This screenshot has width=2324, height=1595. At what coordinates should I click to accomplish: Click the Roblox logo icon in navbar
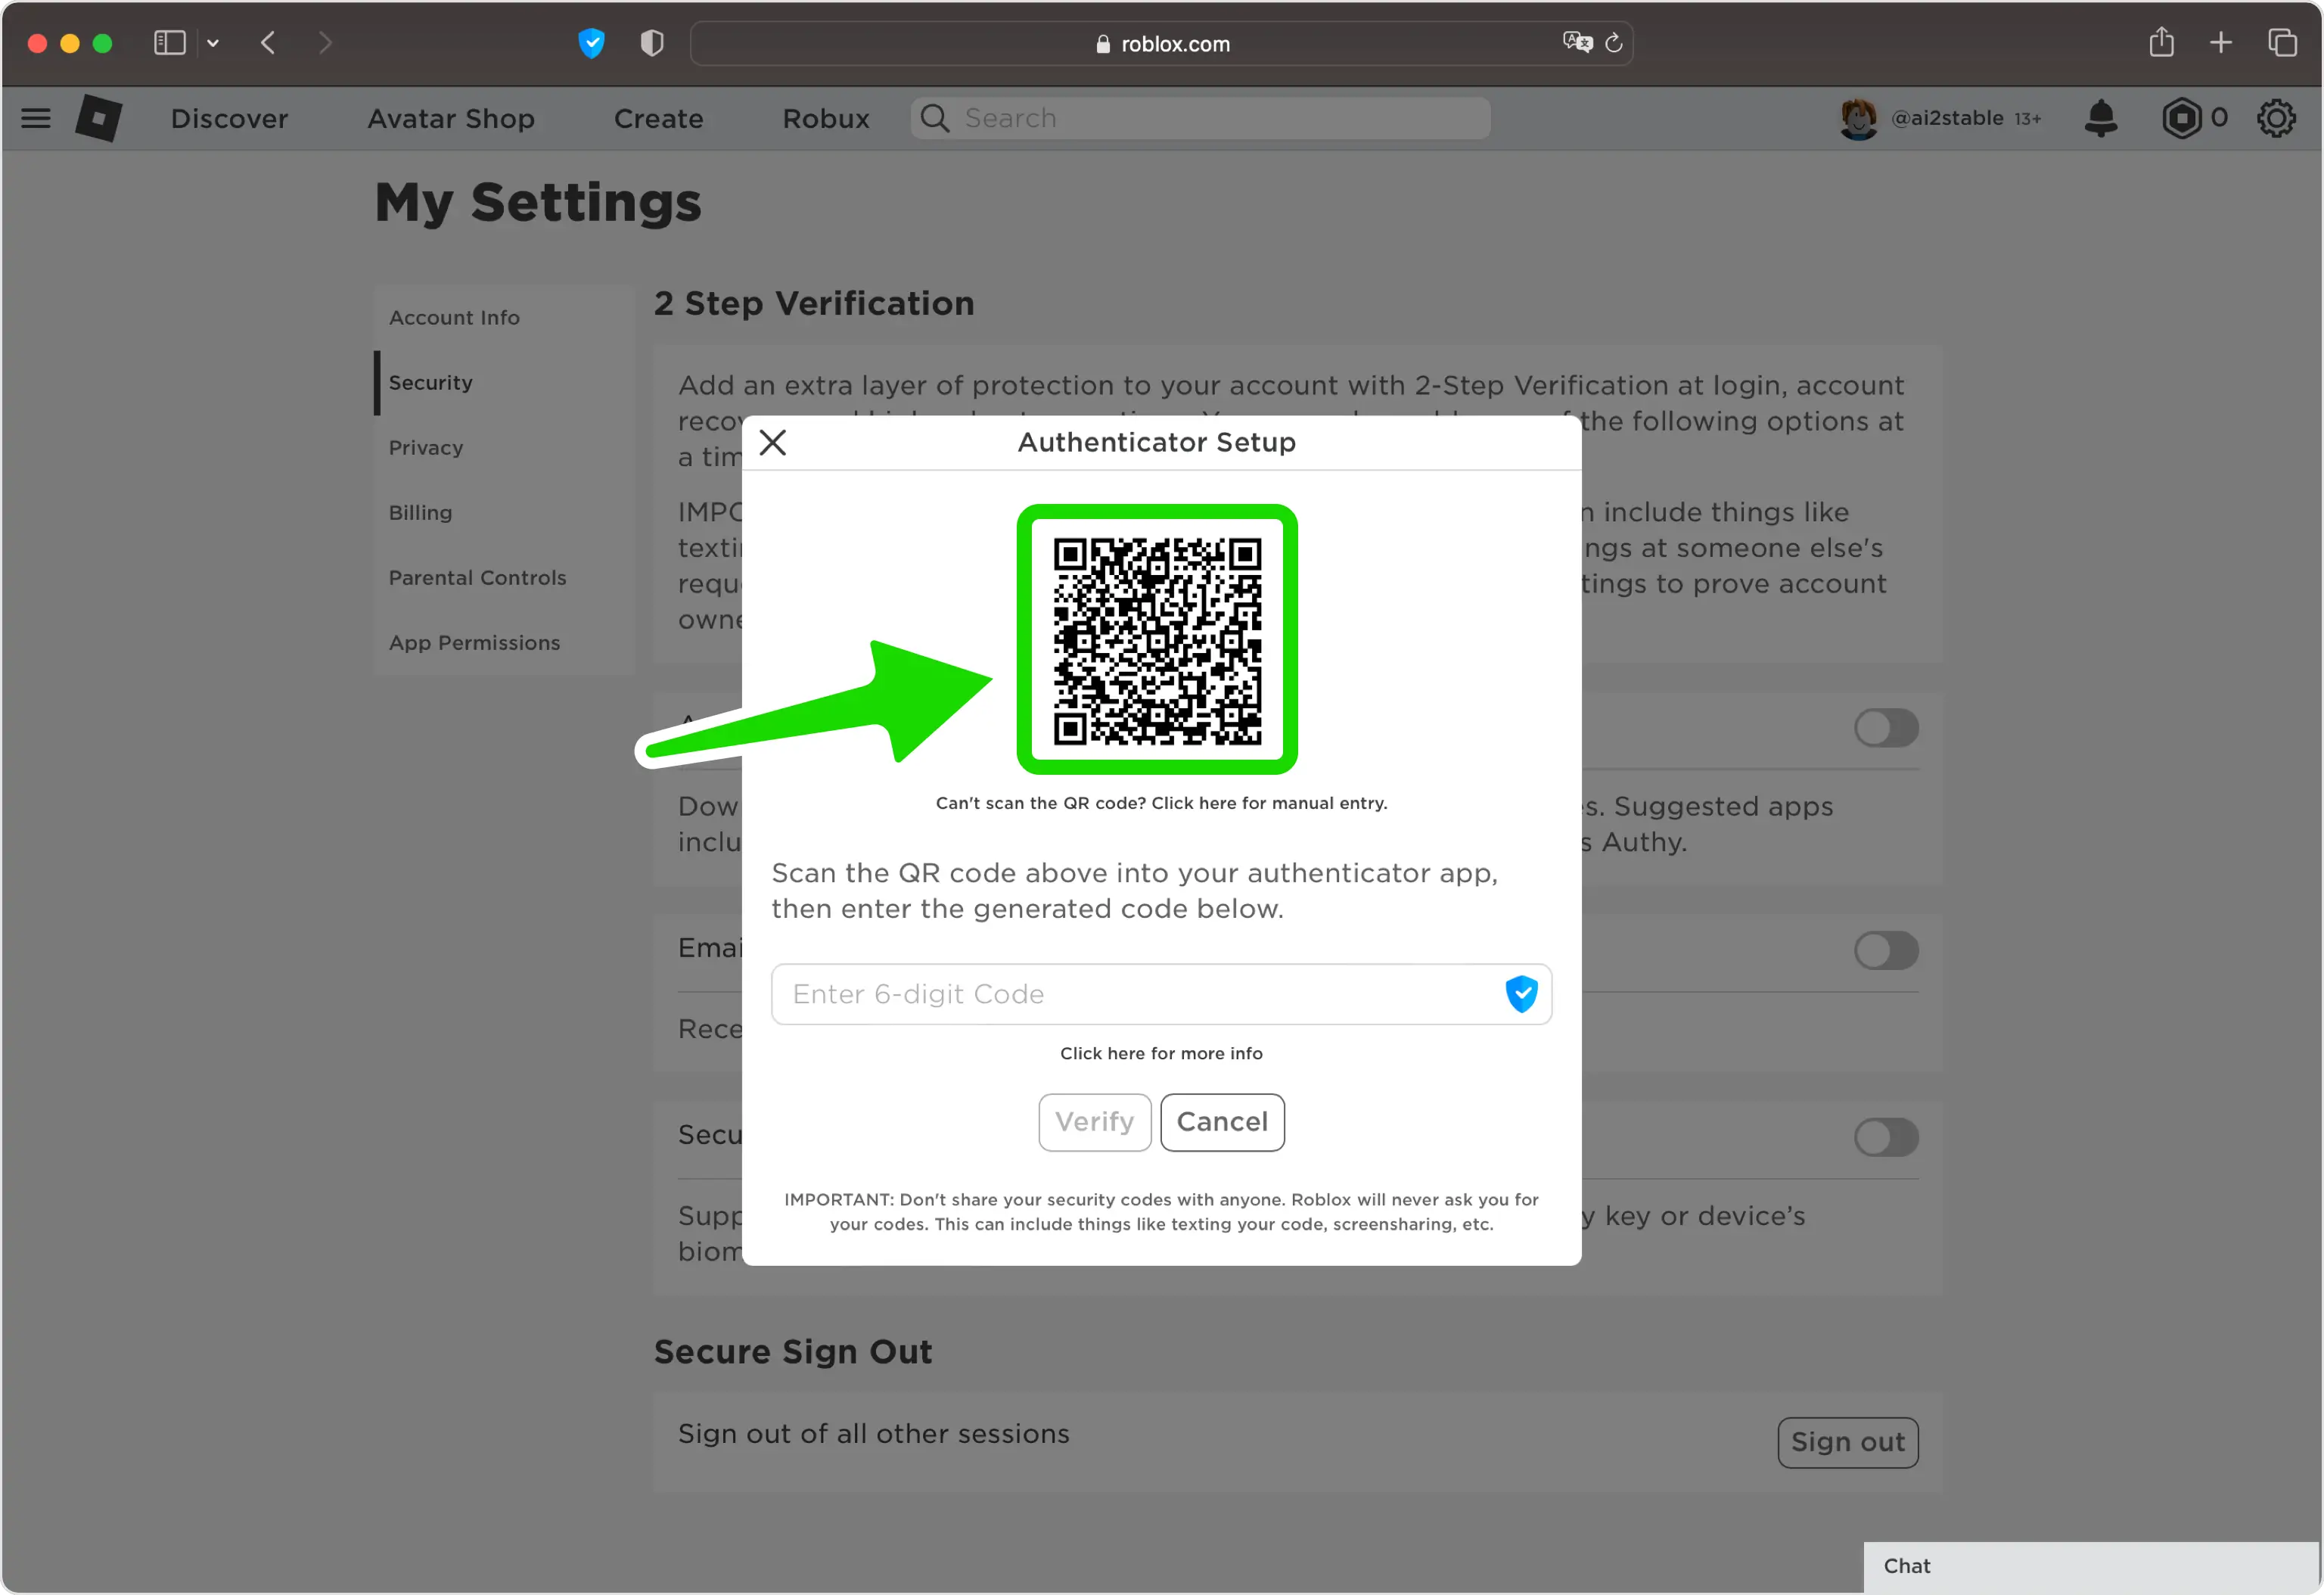tap(101, 118)
